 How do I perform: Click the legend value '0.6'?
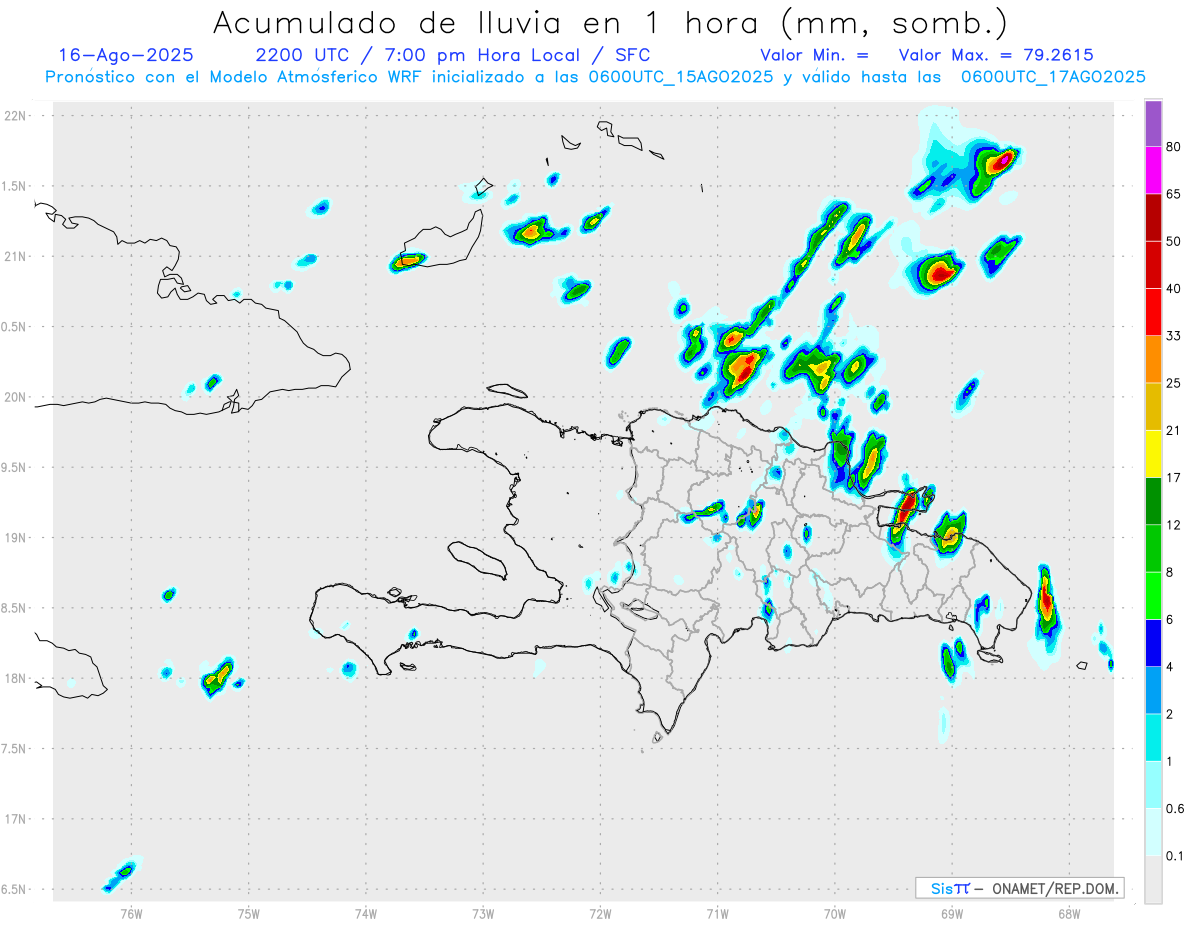pyautogui.click(x=1176, y=809)
